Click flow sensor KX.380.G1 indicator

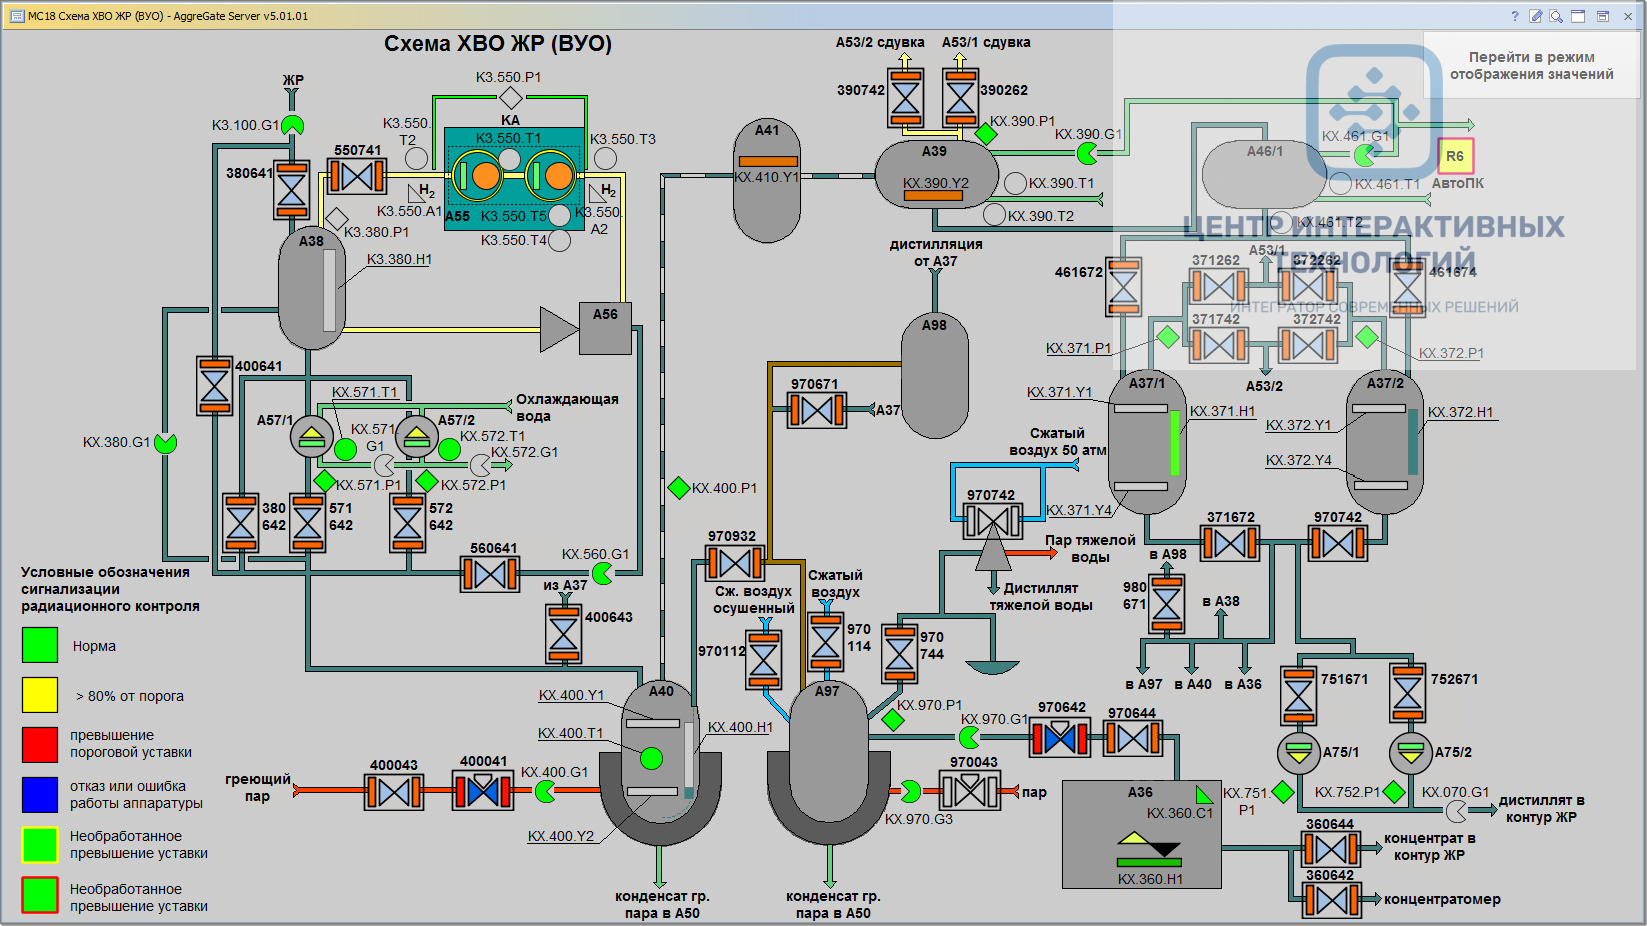click(166, 442)
